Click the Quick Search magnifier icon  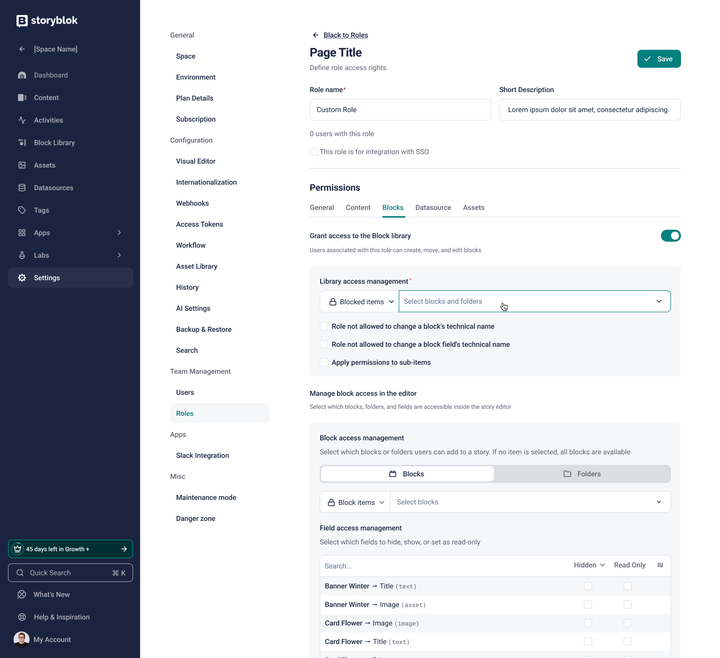point(20,573)
